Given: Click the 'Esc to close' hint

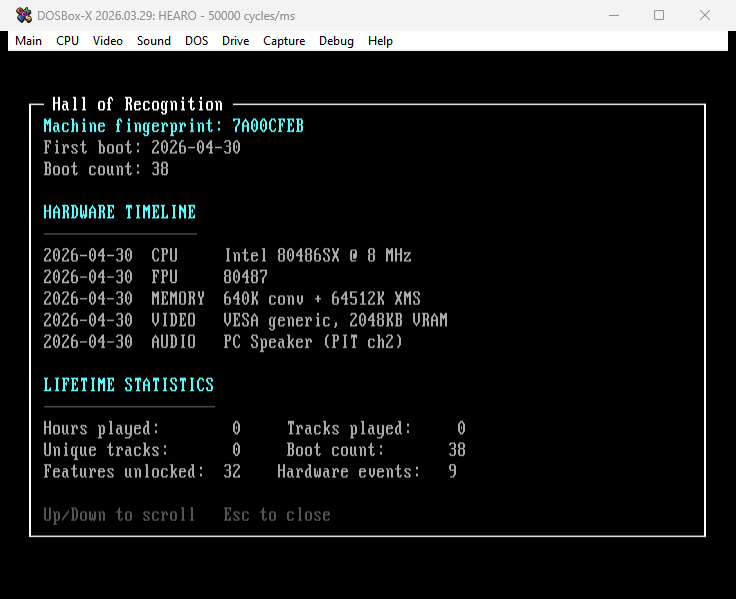Looking at the screenshot, I should [x=277, y=515].
